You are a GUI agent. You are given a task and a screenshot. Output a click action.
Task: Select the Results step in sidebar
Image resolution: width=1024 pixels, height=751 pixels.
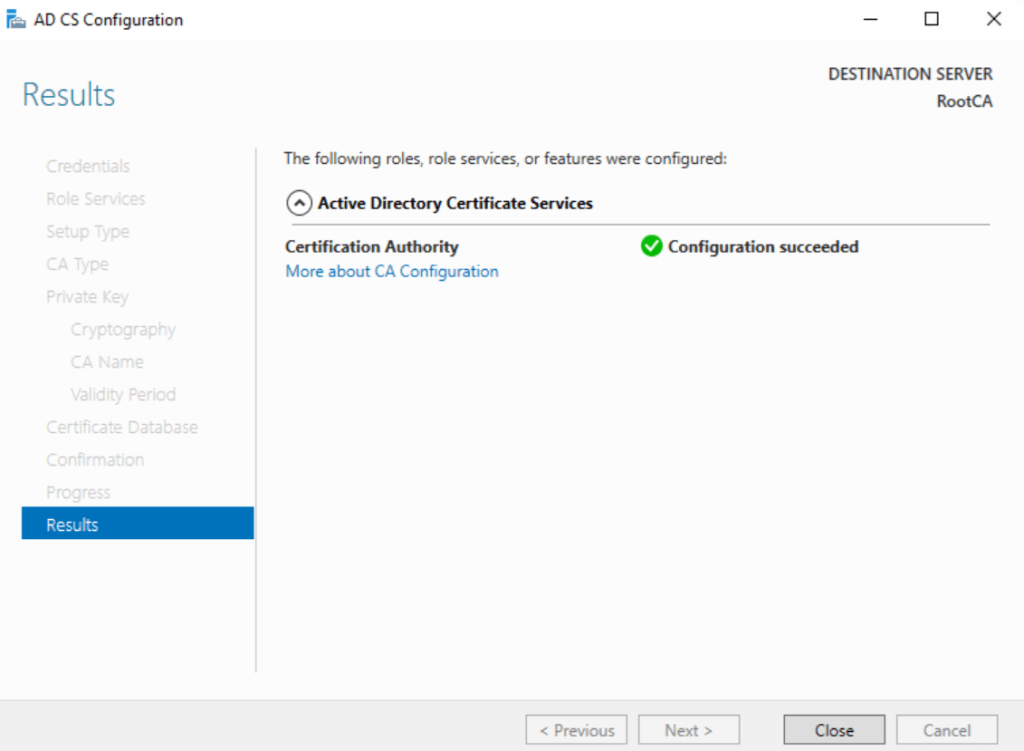click(138, 524)
